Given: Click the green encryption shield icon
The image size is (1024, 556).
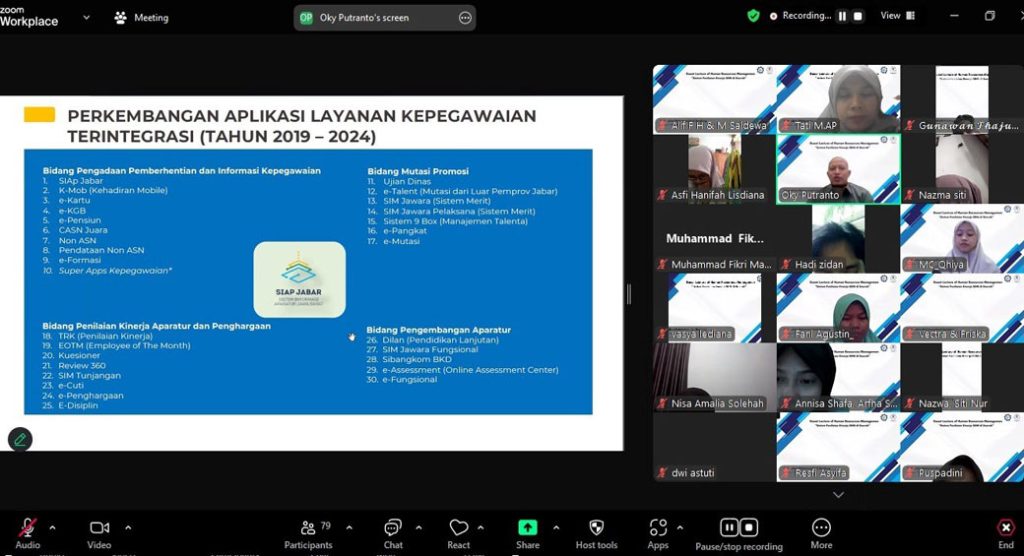Looking at the screenshot, I should (x=754, y=16).
